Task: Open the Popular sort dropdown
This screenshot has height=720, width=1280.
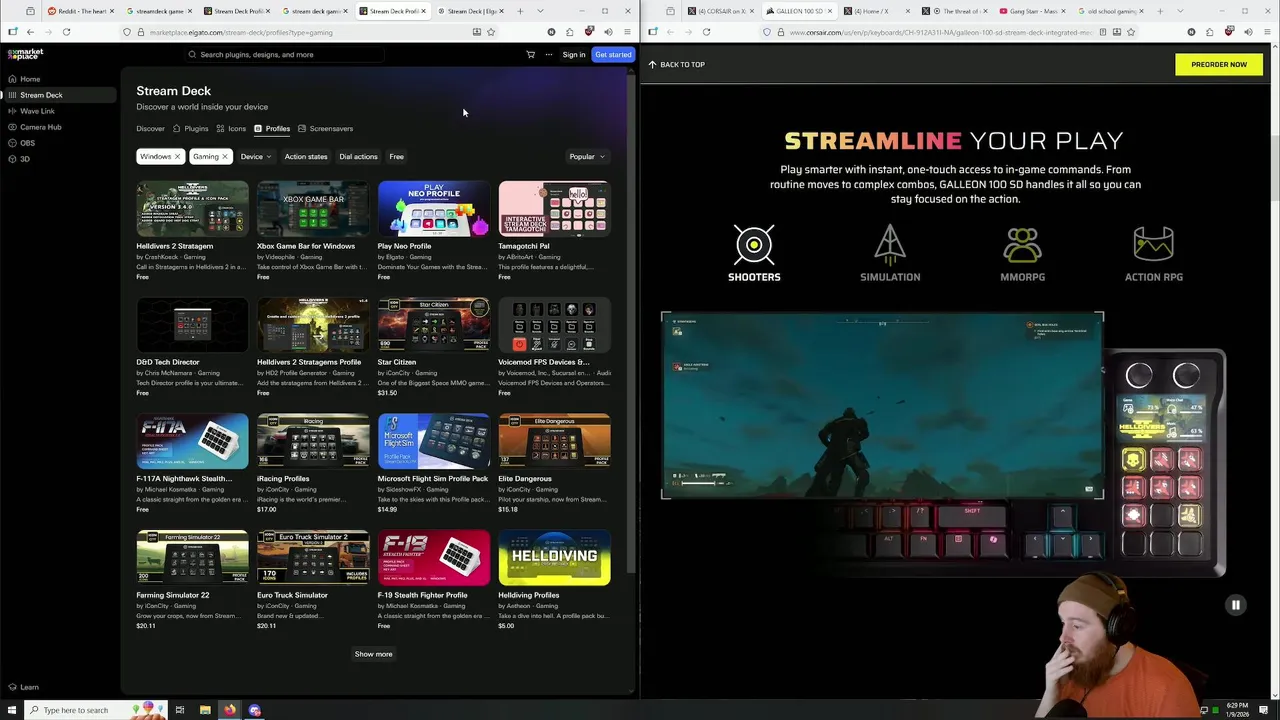Action: coord(587,156)
